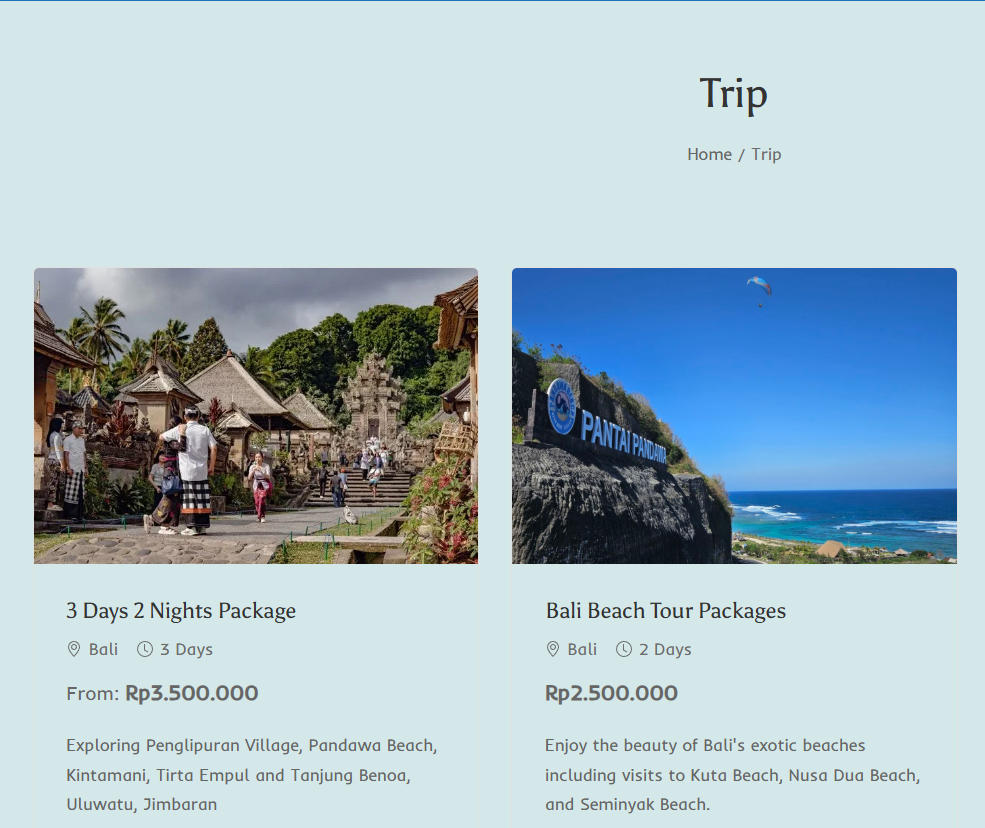View the Pantai Pandawa beach photo thumbnail
The image size is (985, 828).
(x=734, y=416)
